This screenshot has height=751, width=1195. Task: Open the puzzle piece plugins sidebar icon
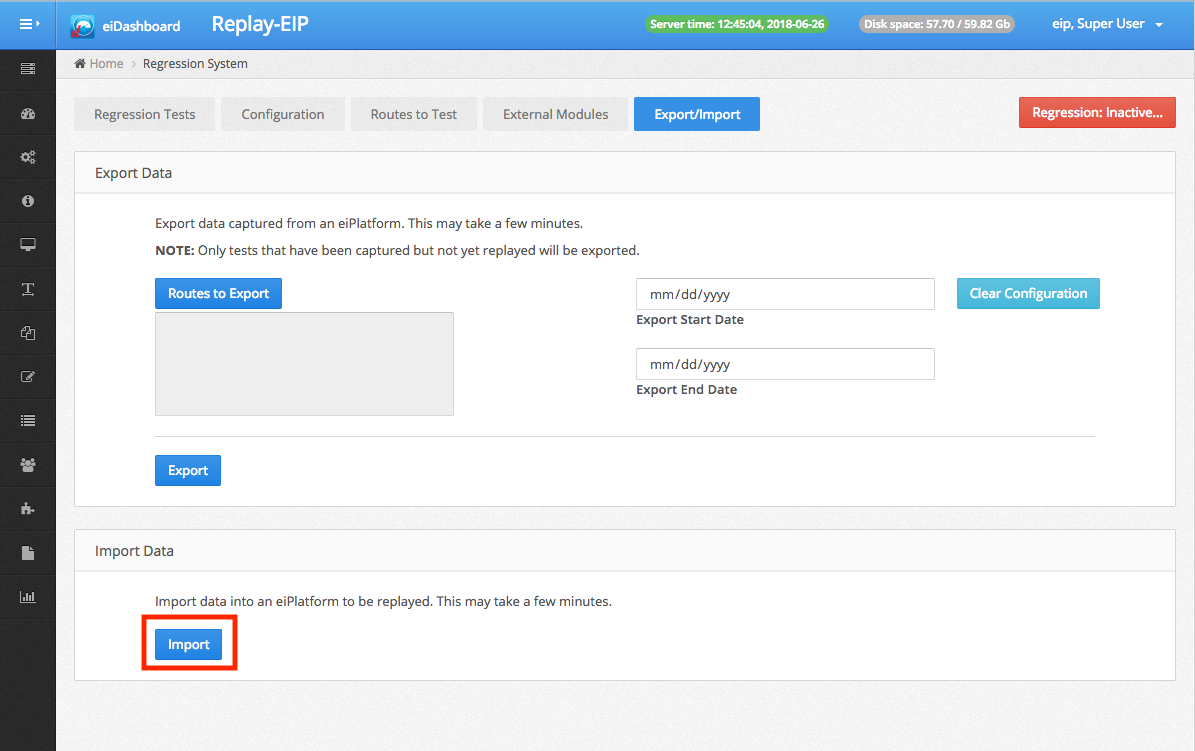[28, 509]
